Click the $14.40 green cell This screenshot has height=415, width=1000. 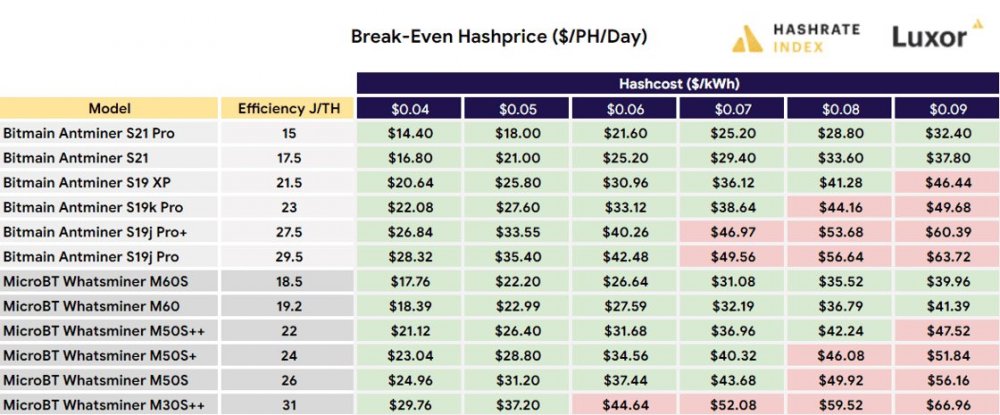(409, 133)
